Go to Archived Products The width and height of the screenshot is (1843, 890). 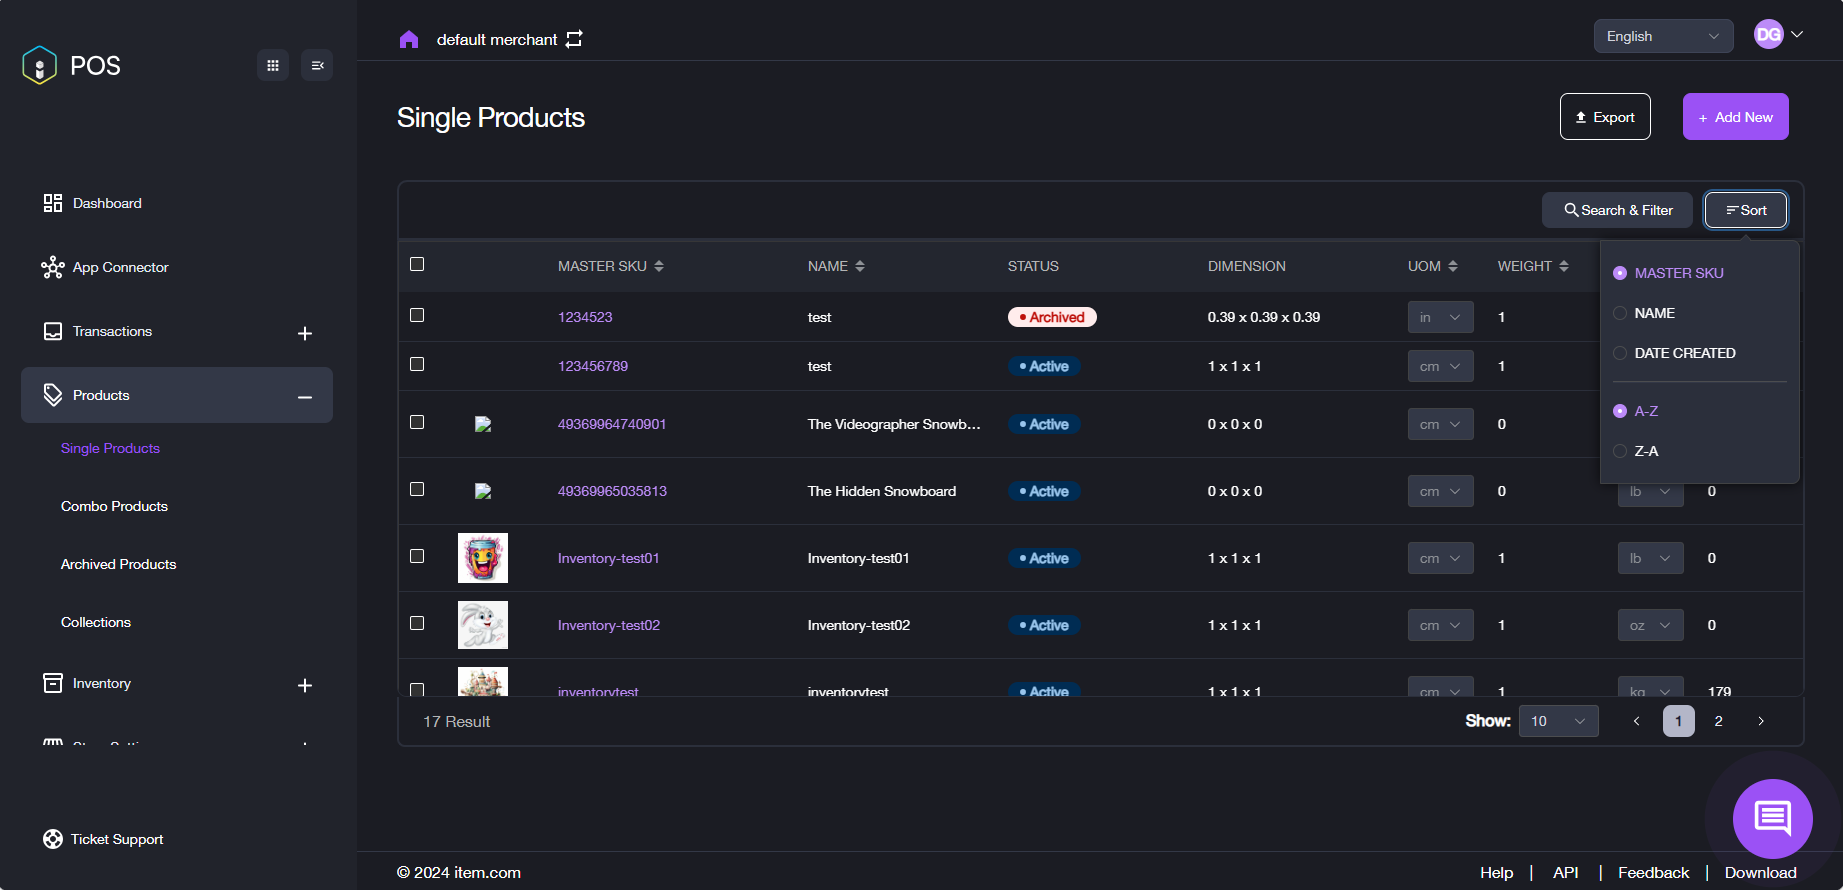(118, 564)
